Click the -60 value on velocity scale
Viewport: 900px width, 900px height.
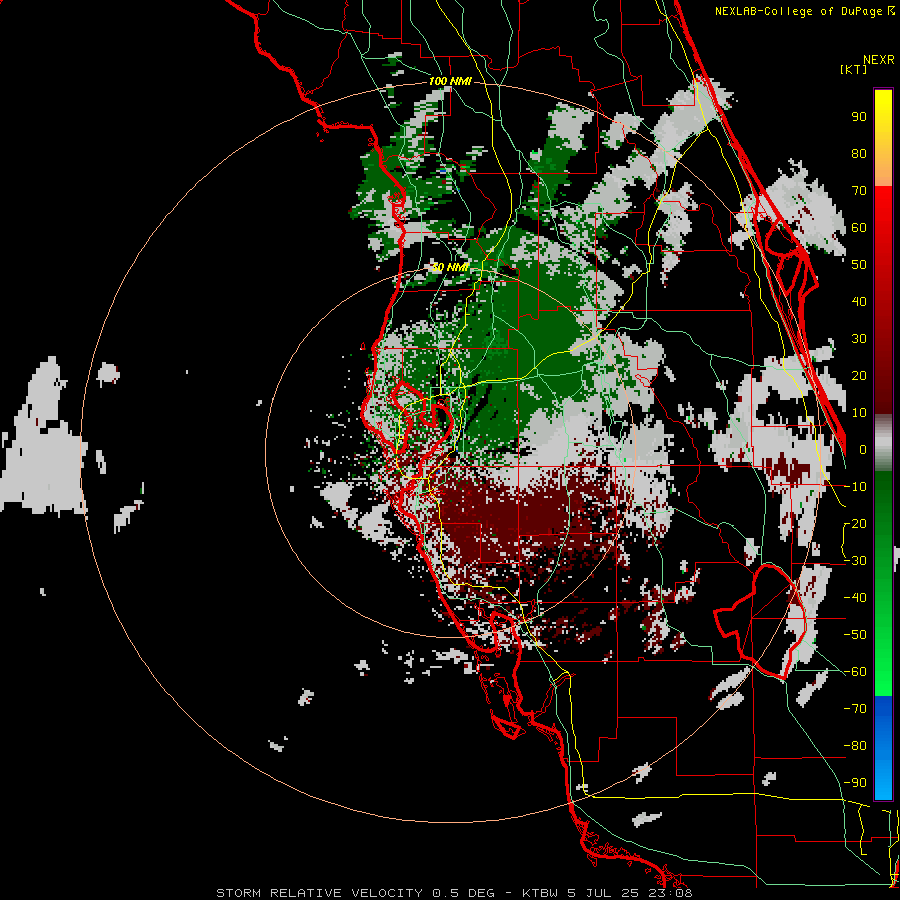coord(855,672)
